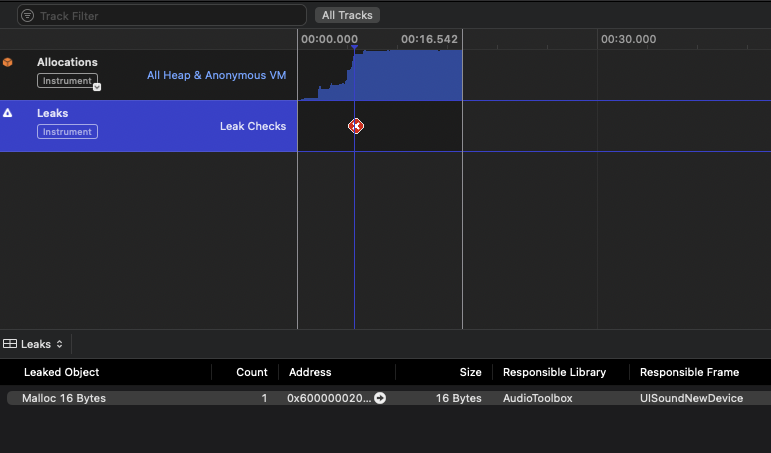Click 00:16.542 time label on ruler

429,39
